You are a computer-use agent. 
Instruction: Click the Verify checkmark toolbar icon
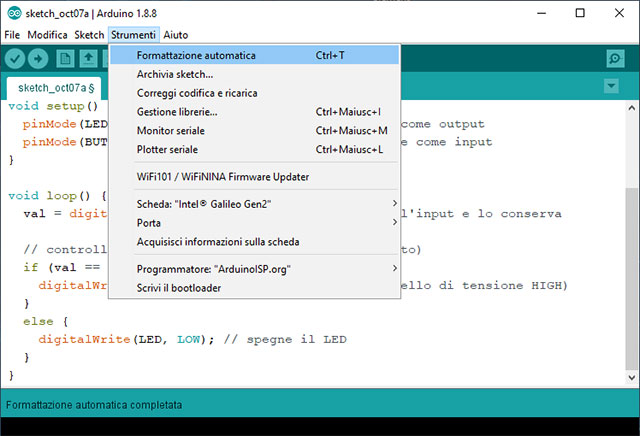(15, 59)
